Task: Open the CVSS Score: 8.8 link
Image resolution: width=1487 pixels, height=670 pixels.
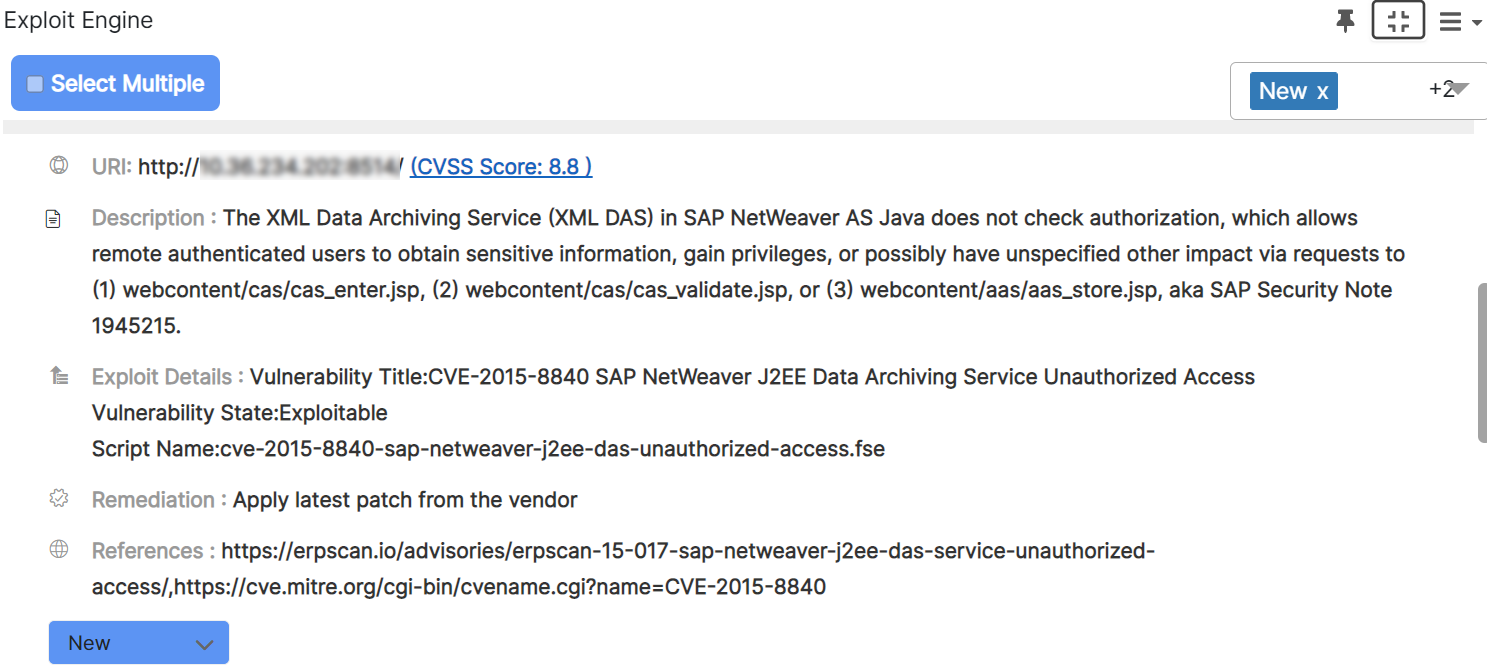Action: point(501,167)
